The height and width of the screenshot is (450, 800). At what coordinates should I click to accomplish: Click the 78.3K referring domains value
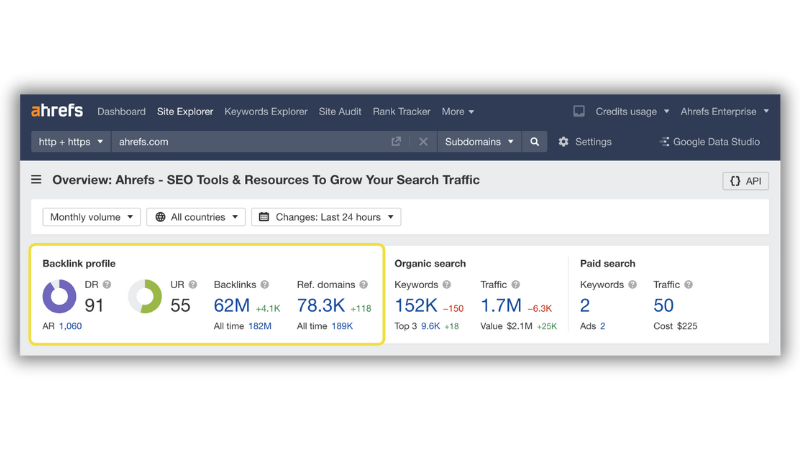321,305
